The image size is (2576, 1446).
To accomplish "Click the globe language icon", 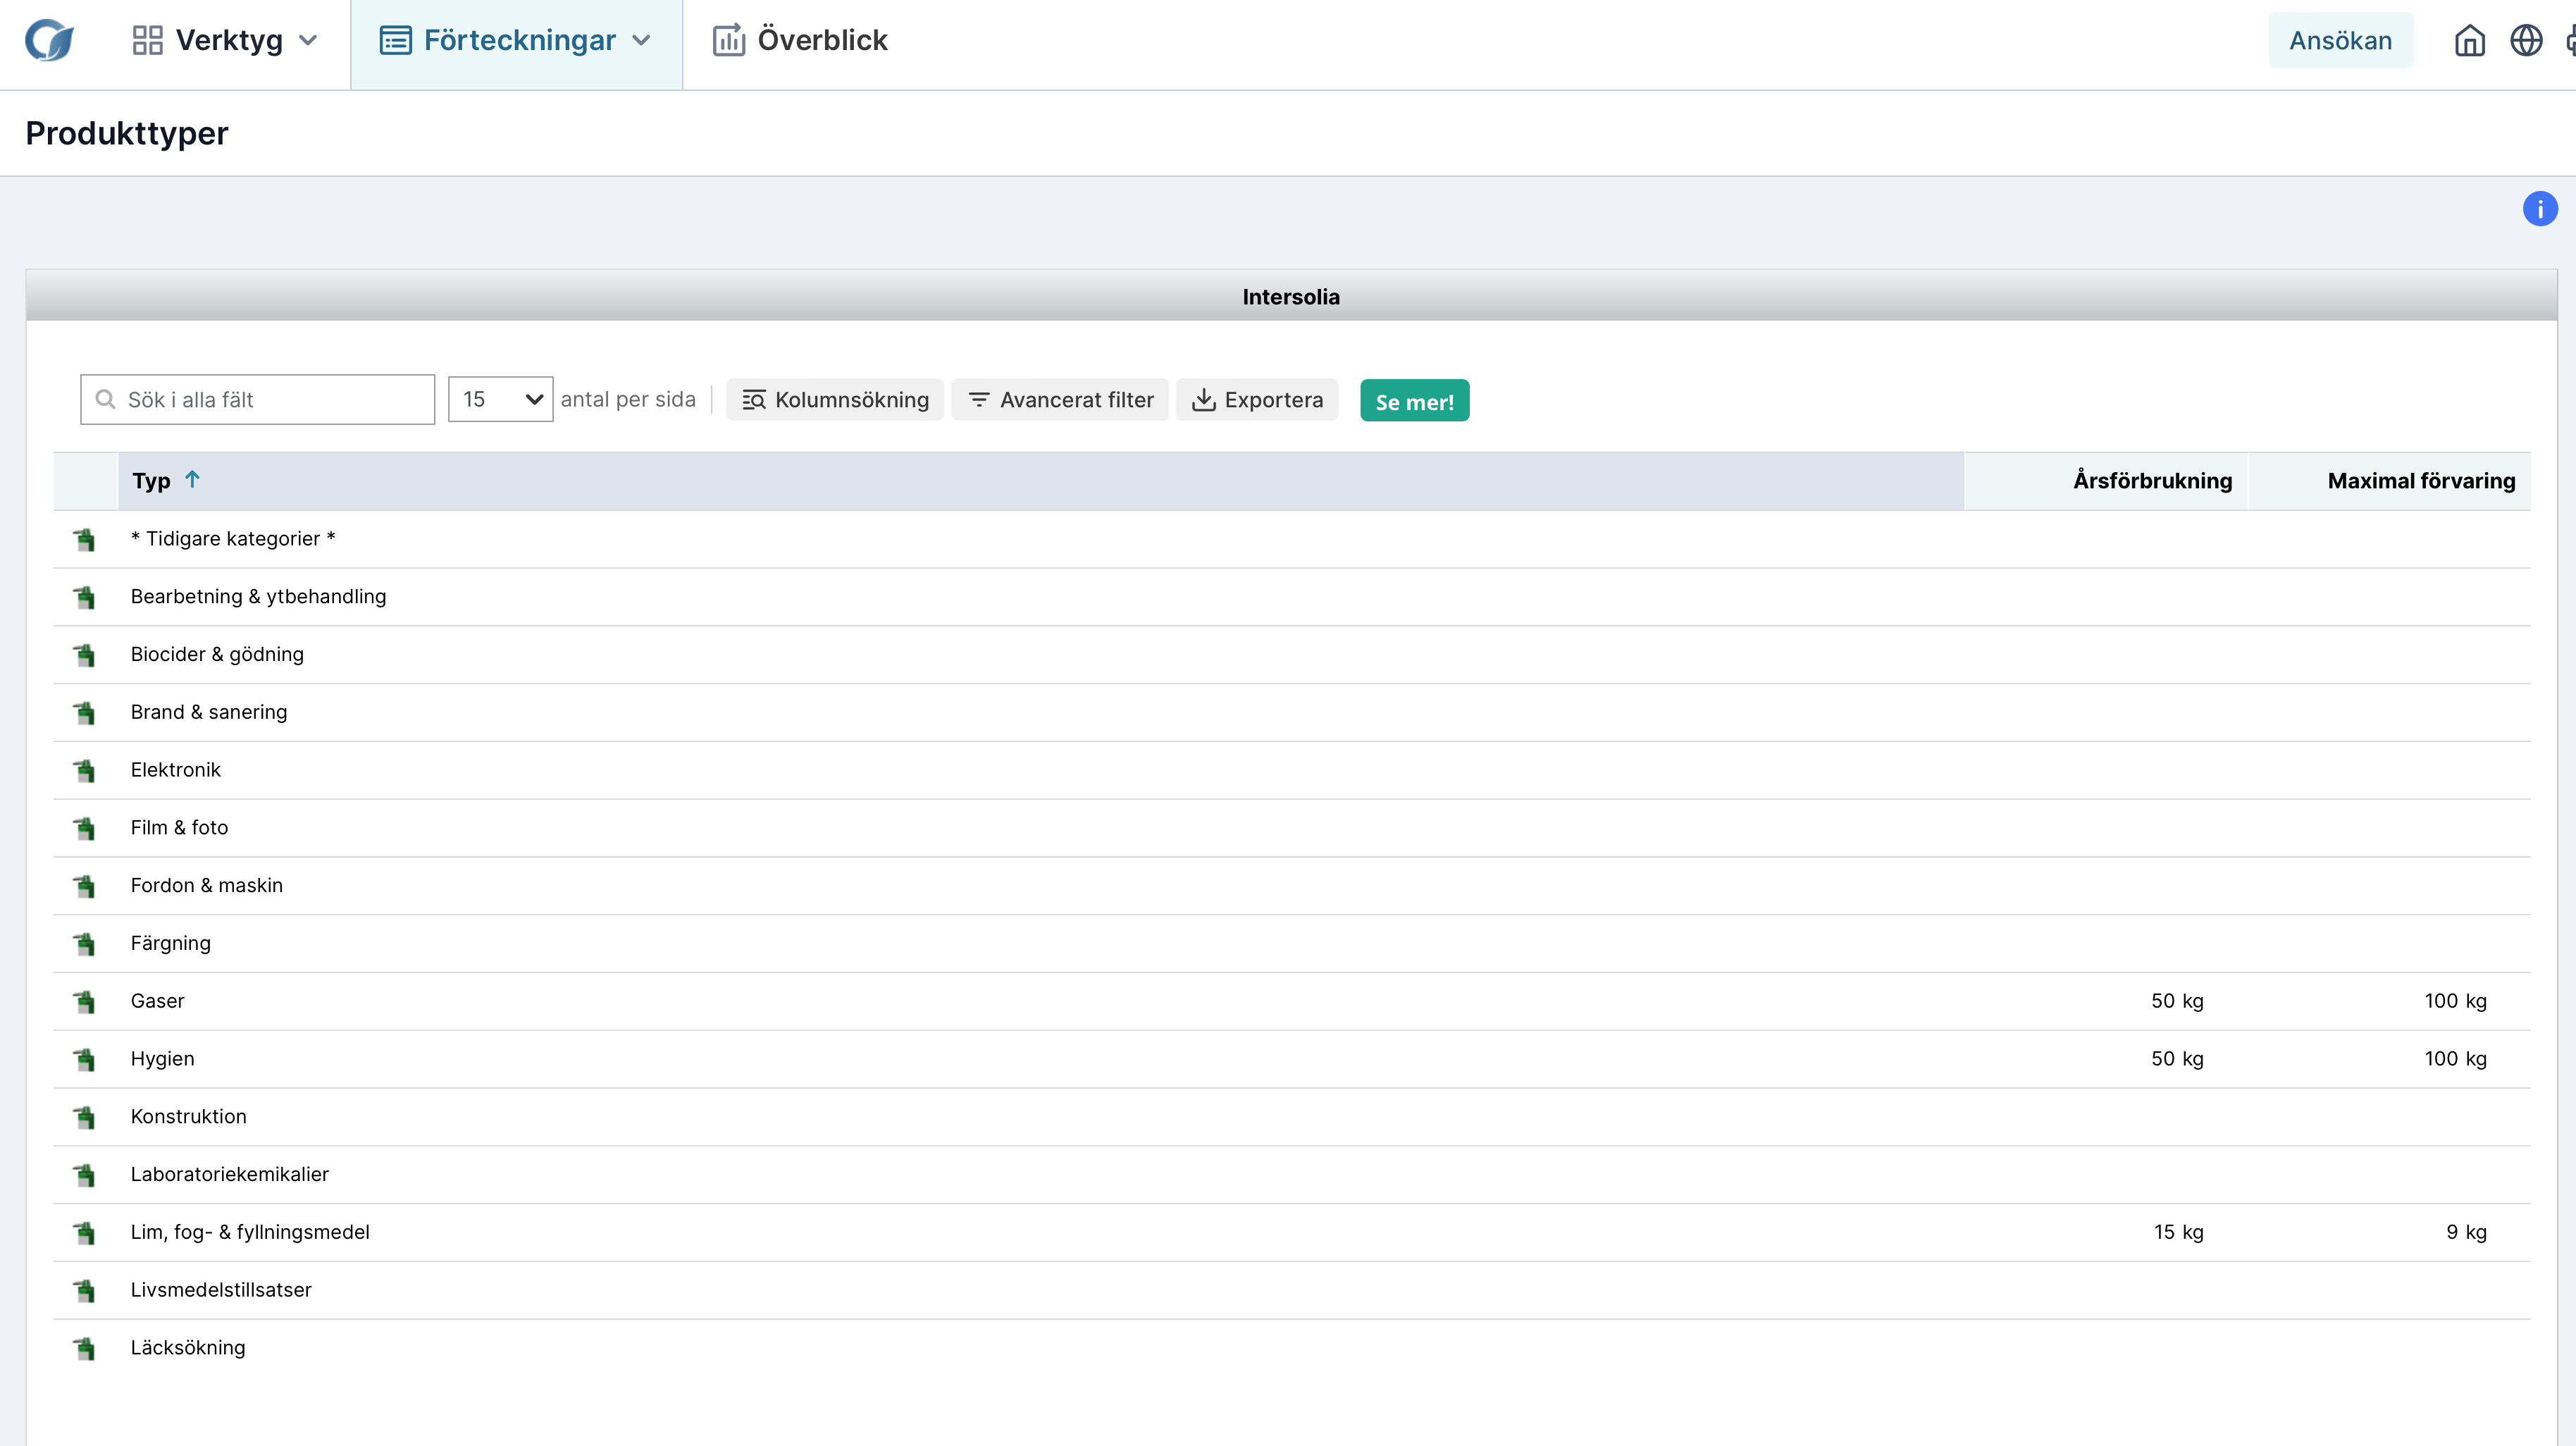I will [x=2526, y=41].
